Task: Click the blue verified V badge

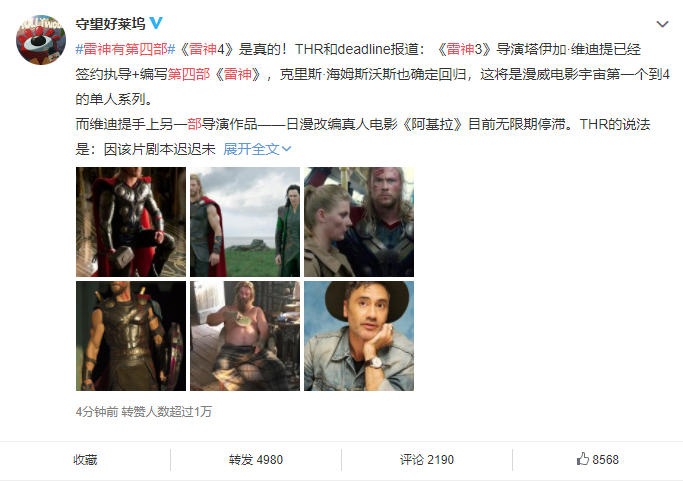Action: [x=156, y=23]
